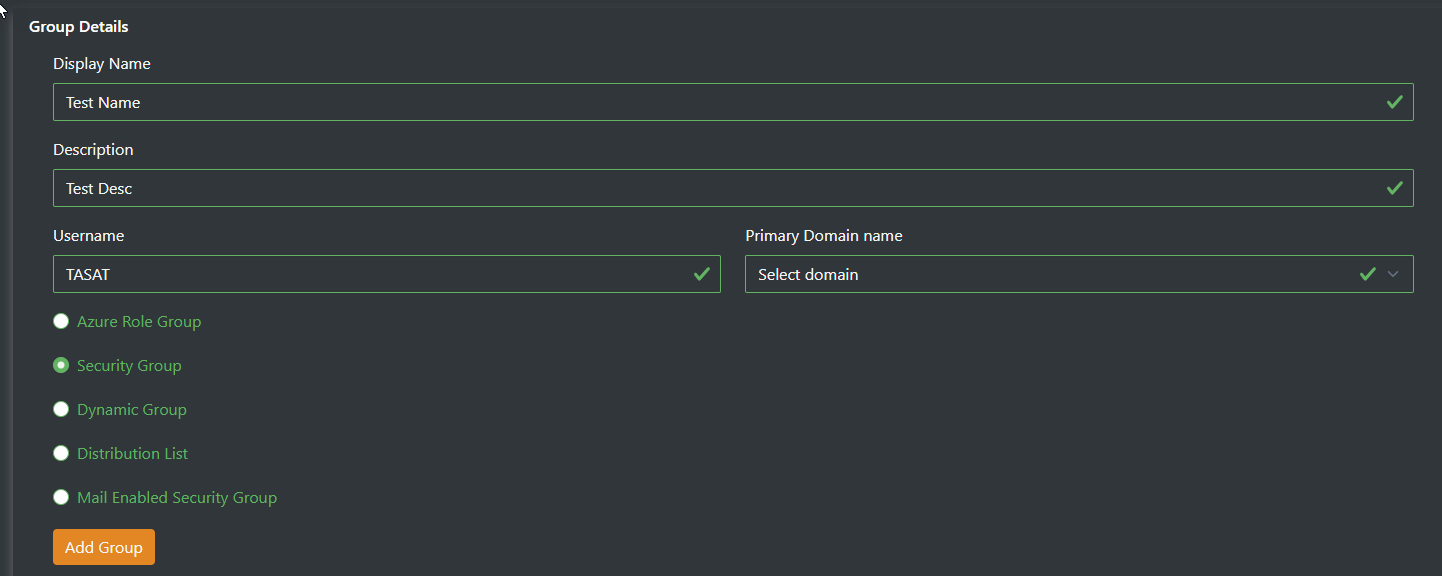Click the green checkmark beside Display Name
Screen dimensions: 1442x576
click(1394, 101)
